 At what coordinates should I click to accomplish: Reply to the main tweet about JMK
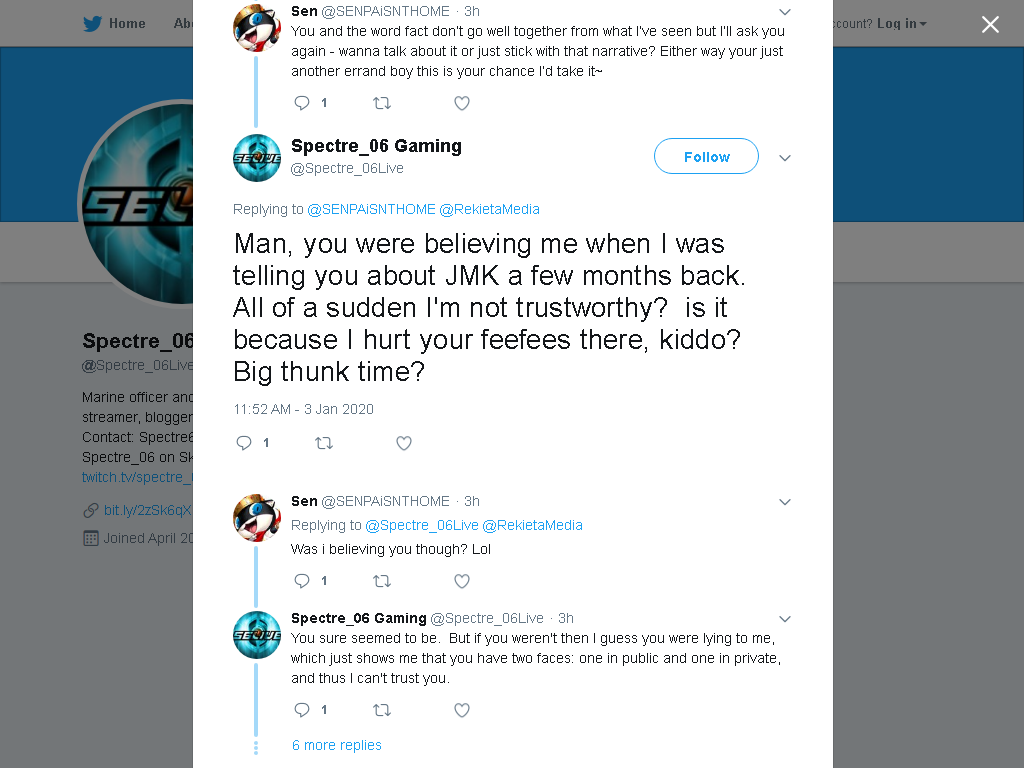click(x=244, y=443)
